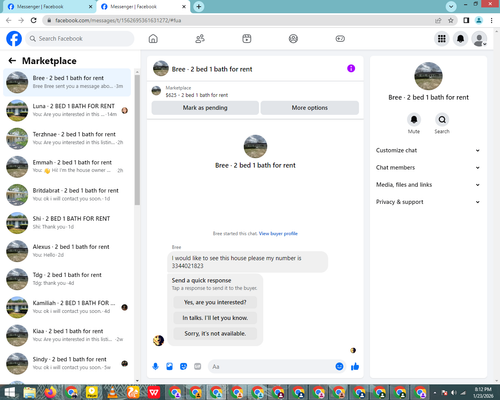Screen dimensions: 500x400
Task: Select the Bree conversation in list
Action: pos(67,82)
